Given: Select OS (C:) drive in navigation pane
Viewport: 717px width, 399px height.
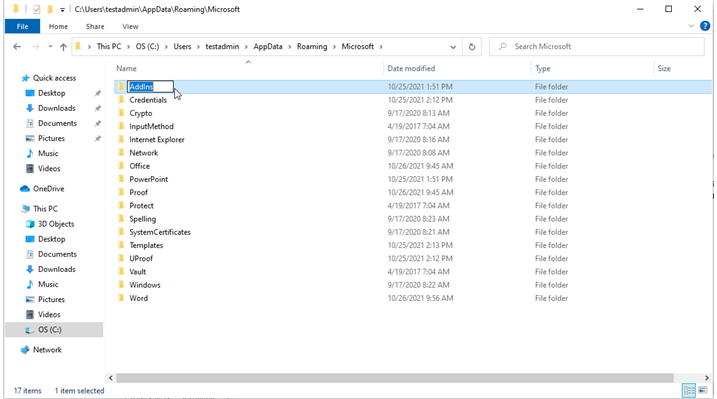Looking at the screenshot, I should [49, 330].
